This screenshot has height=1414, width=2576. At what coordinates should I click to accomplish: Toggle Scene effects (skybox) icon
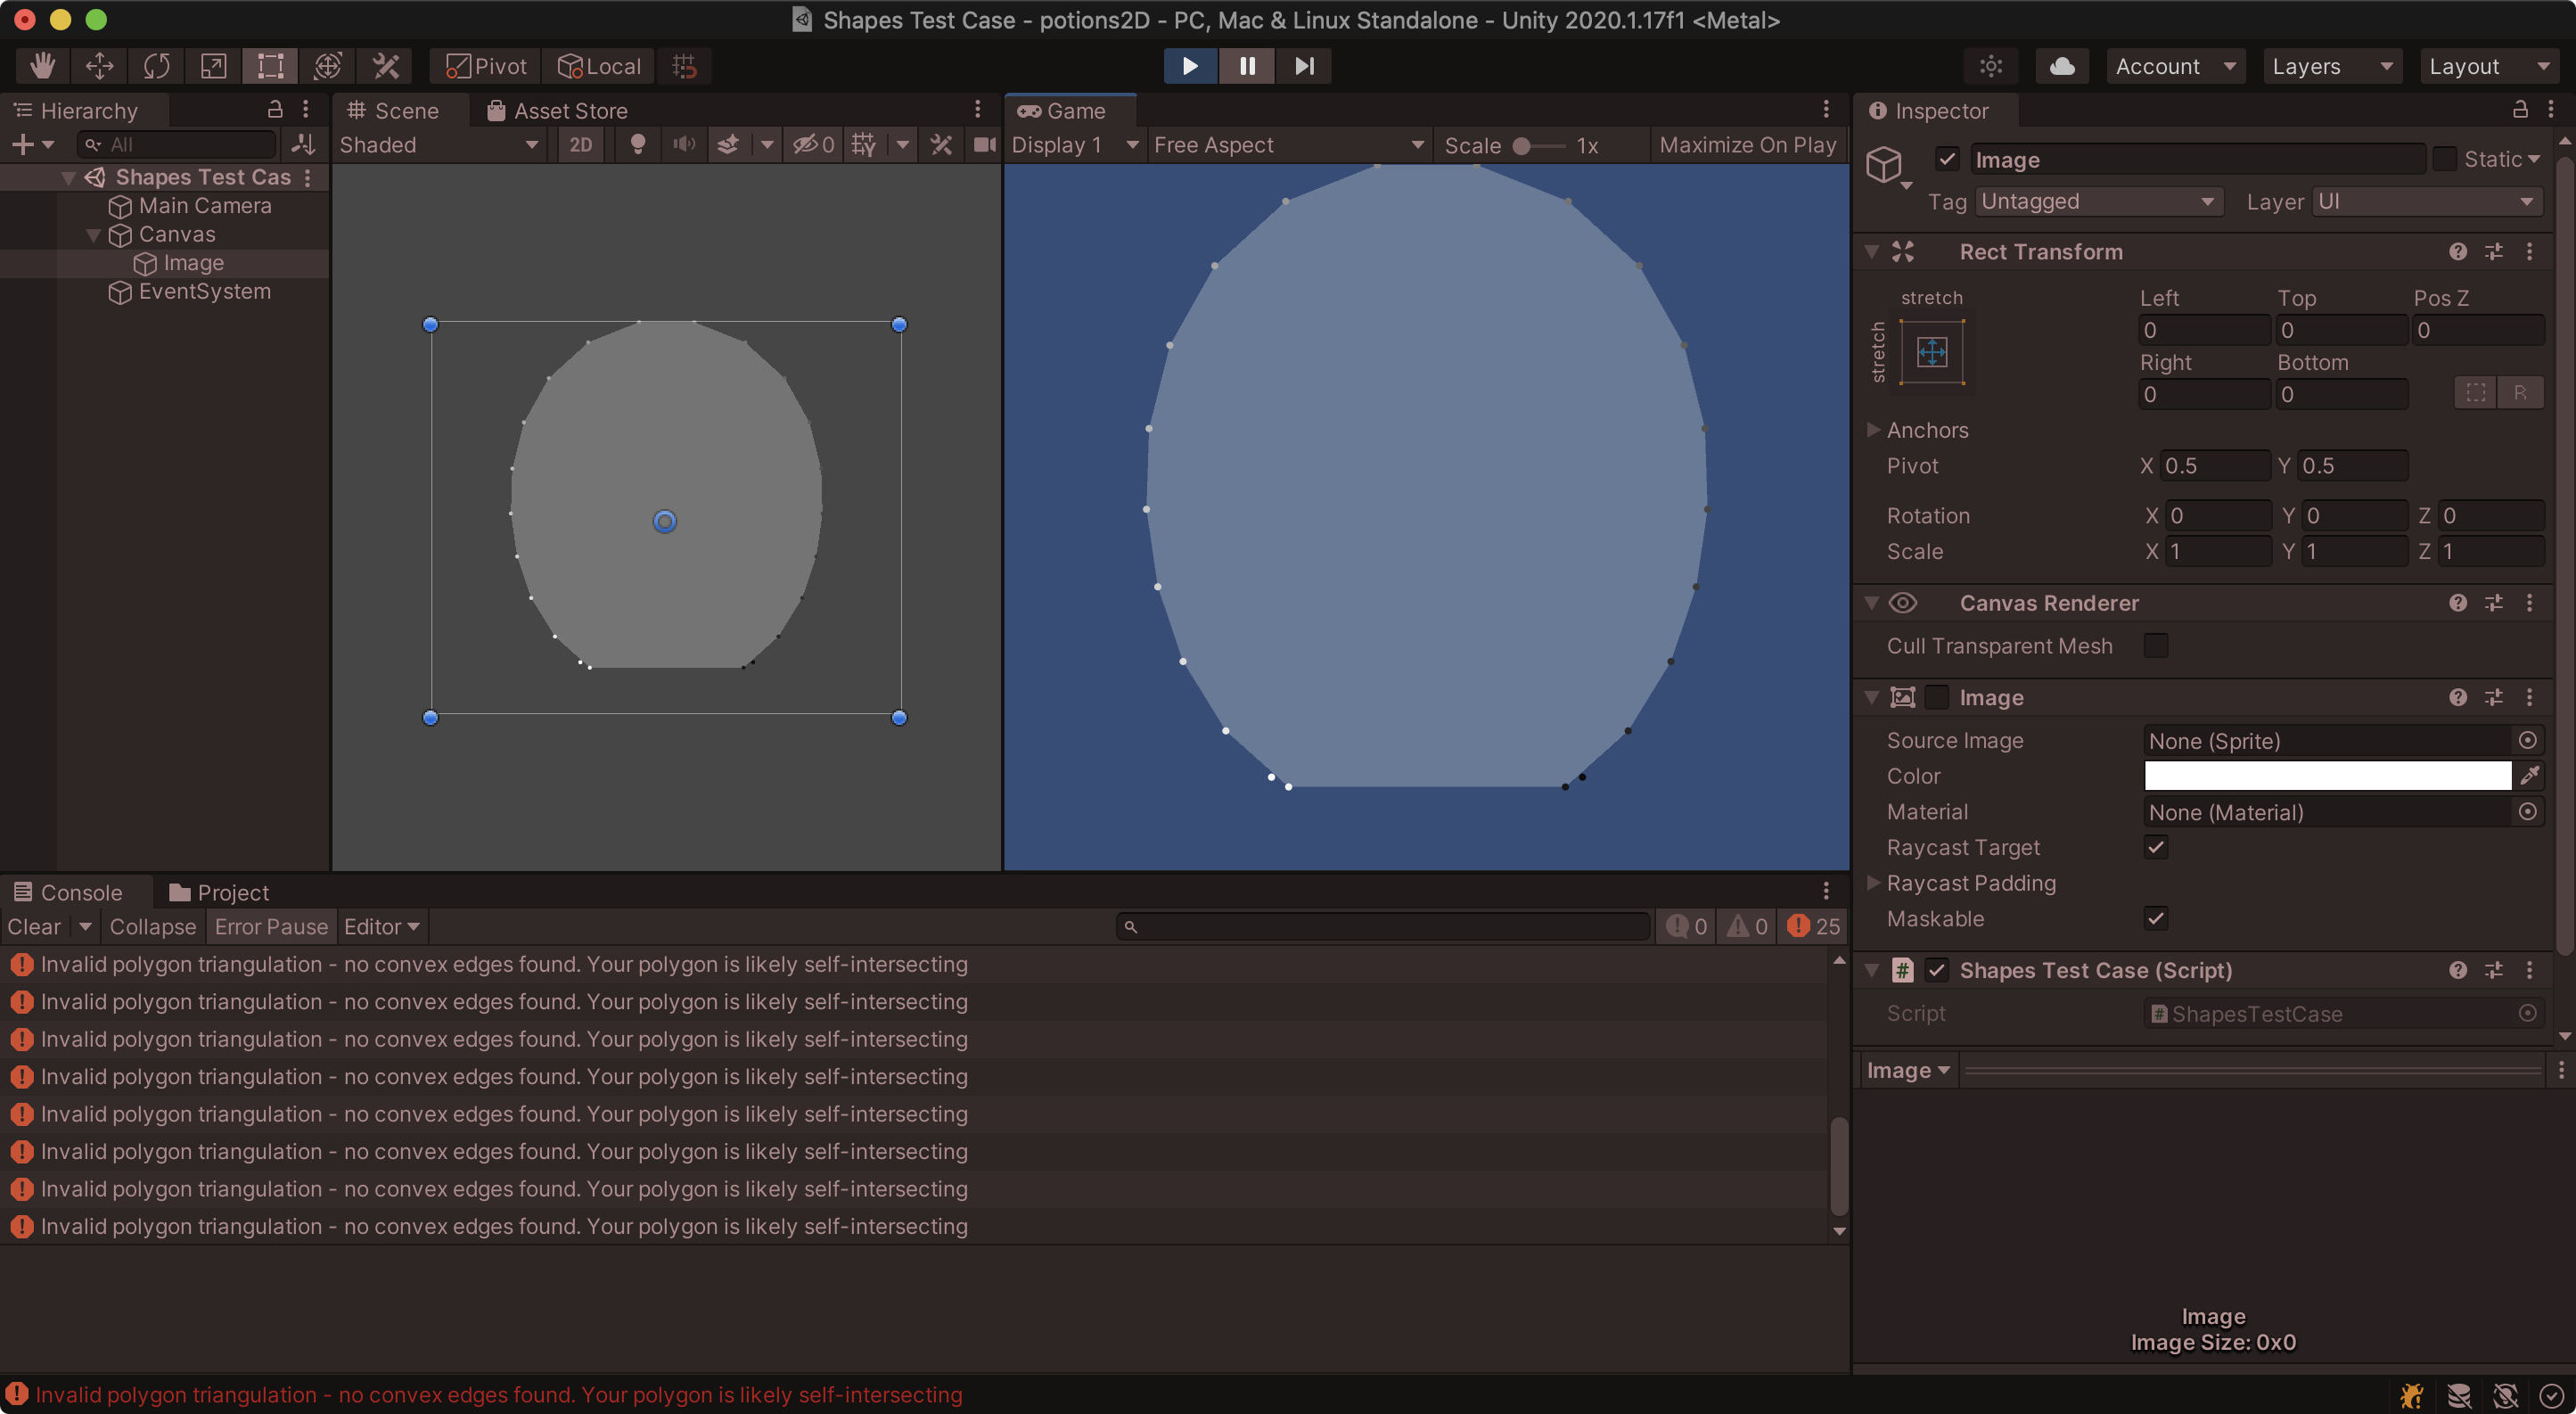point(729,145)
